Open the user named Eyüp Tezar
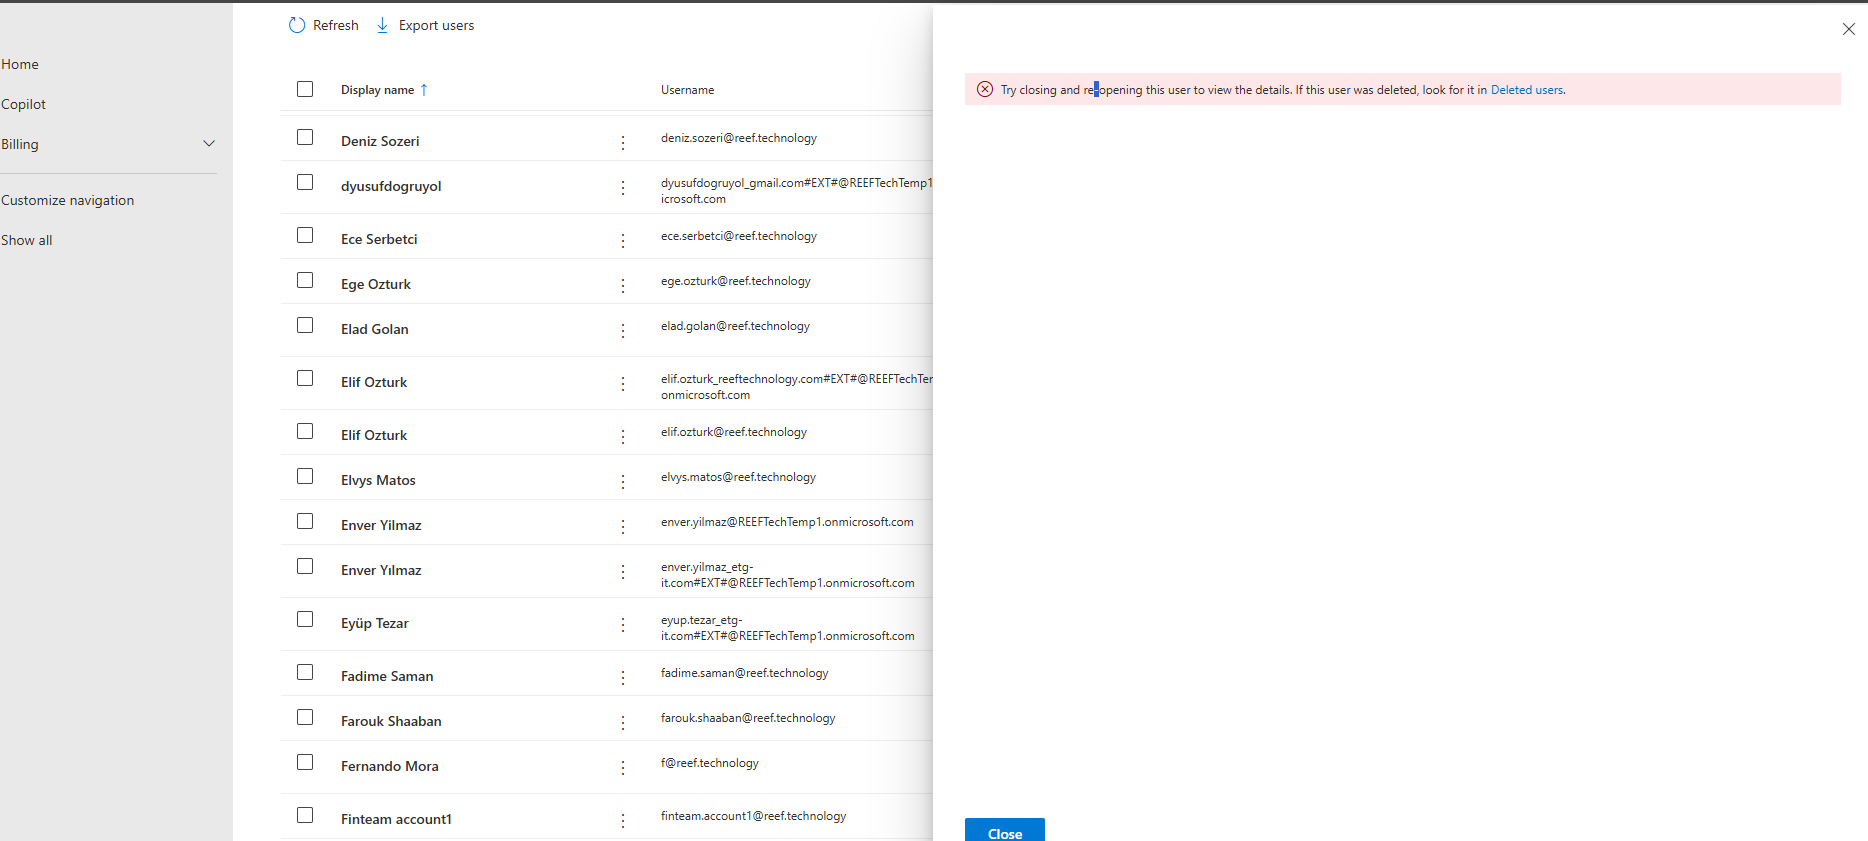Screen dimensions: 1868x841 [375, 623]
